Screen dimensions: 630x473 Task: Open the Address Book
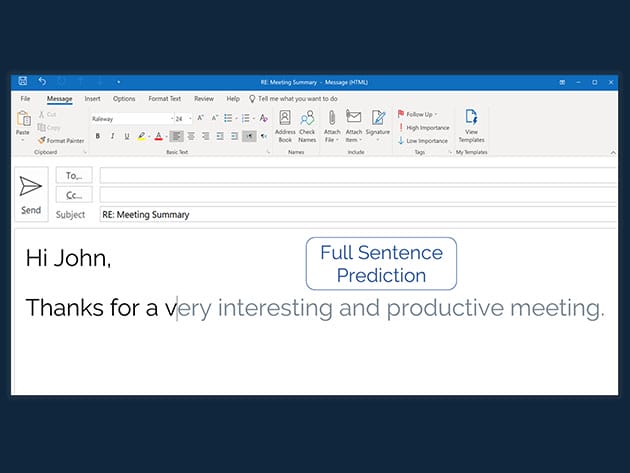[285, 125]
